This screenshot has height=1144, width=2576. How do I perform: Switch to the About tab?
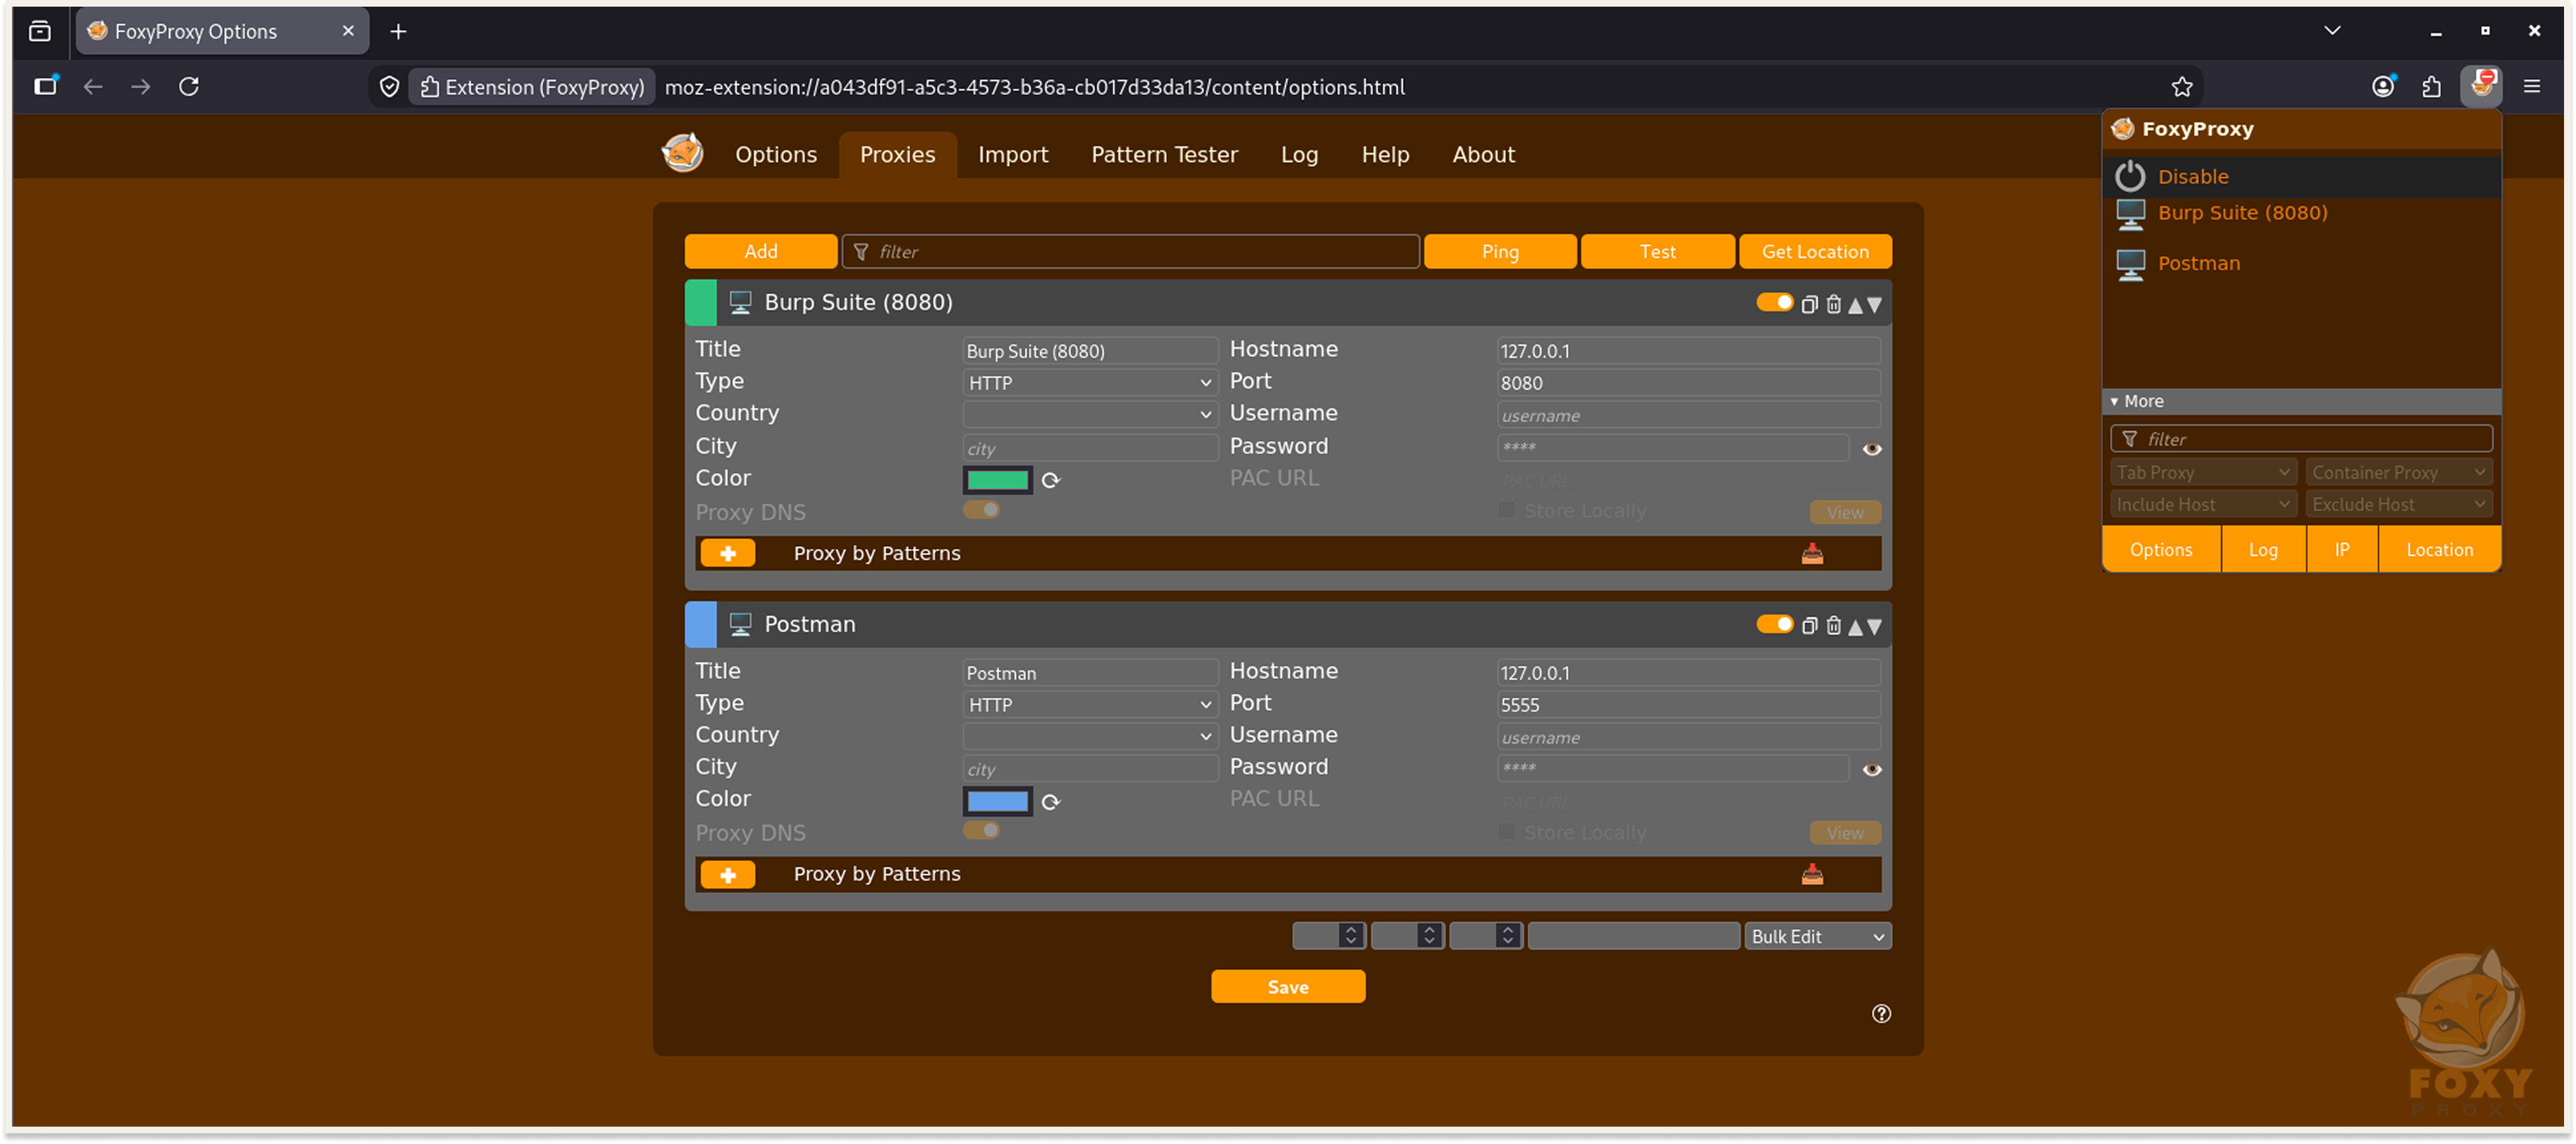tap(1483, 154)
